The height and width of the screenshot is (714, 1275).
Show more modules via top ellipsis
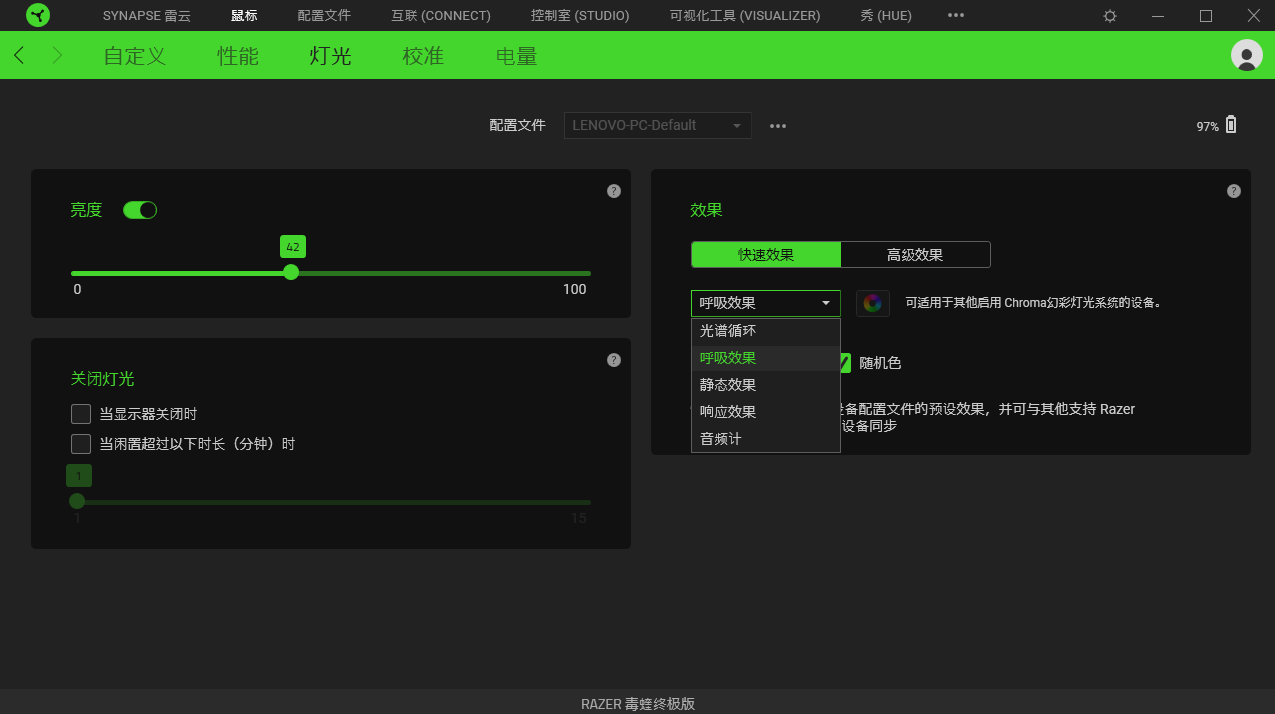click(956, 15)
